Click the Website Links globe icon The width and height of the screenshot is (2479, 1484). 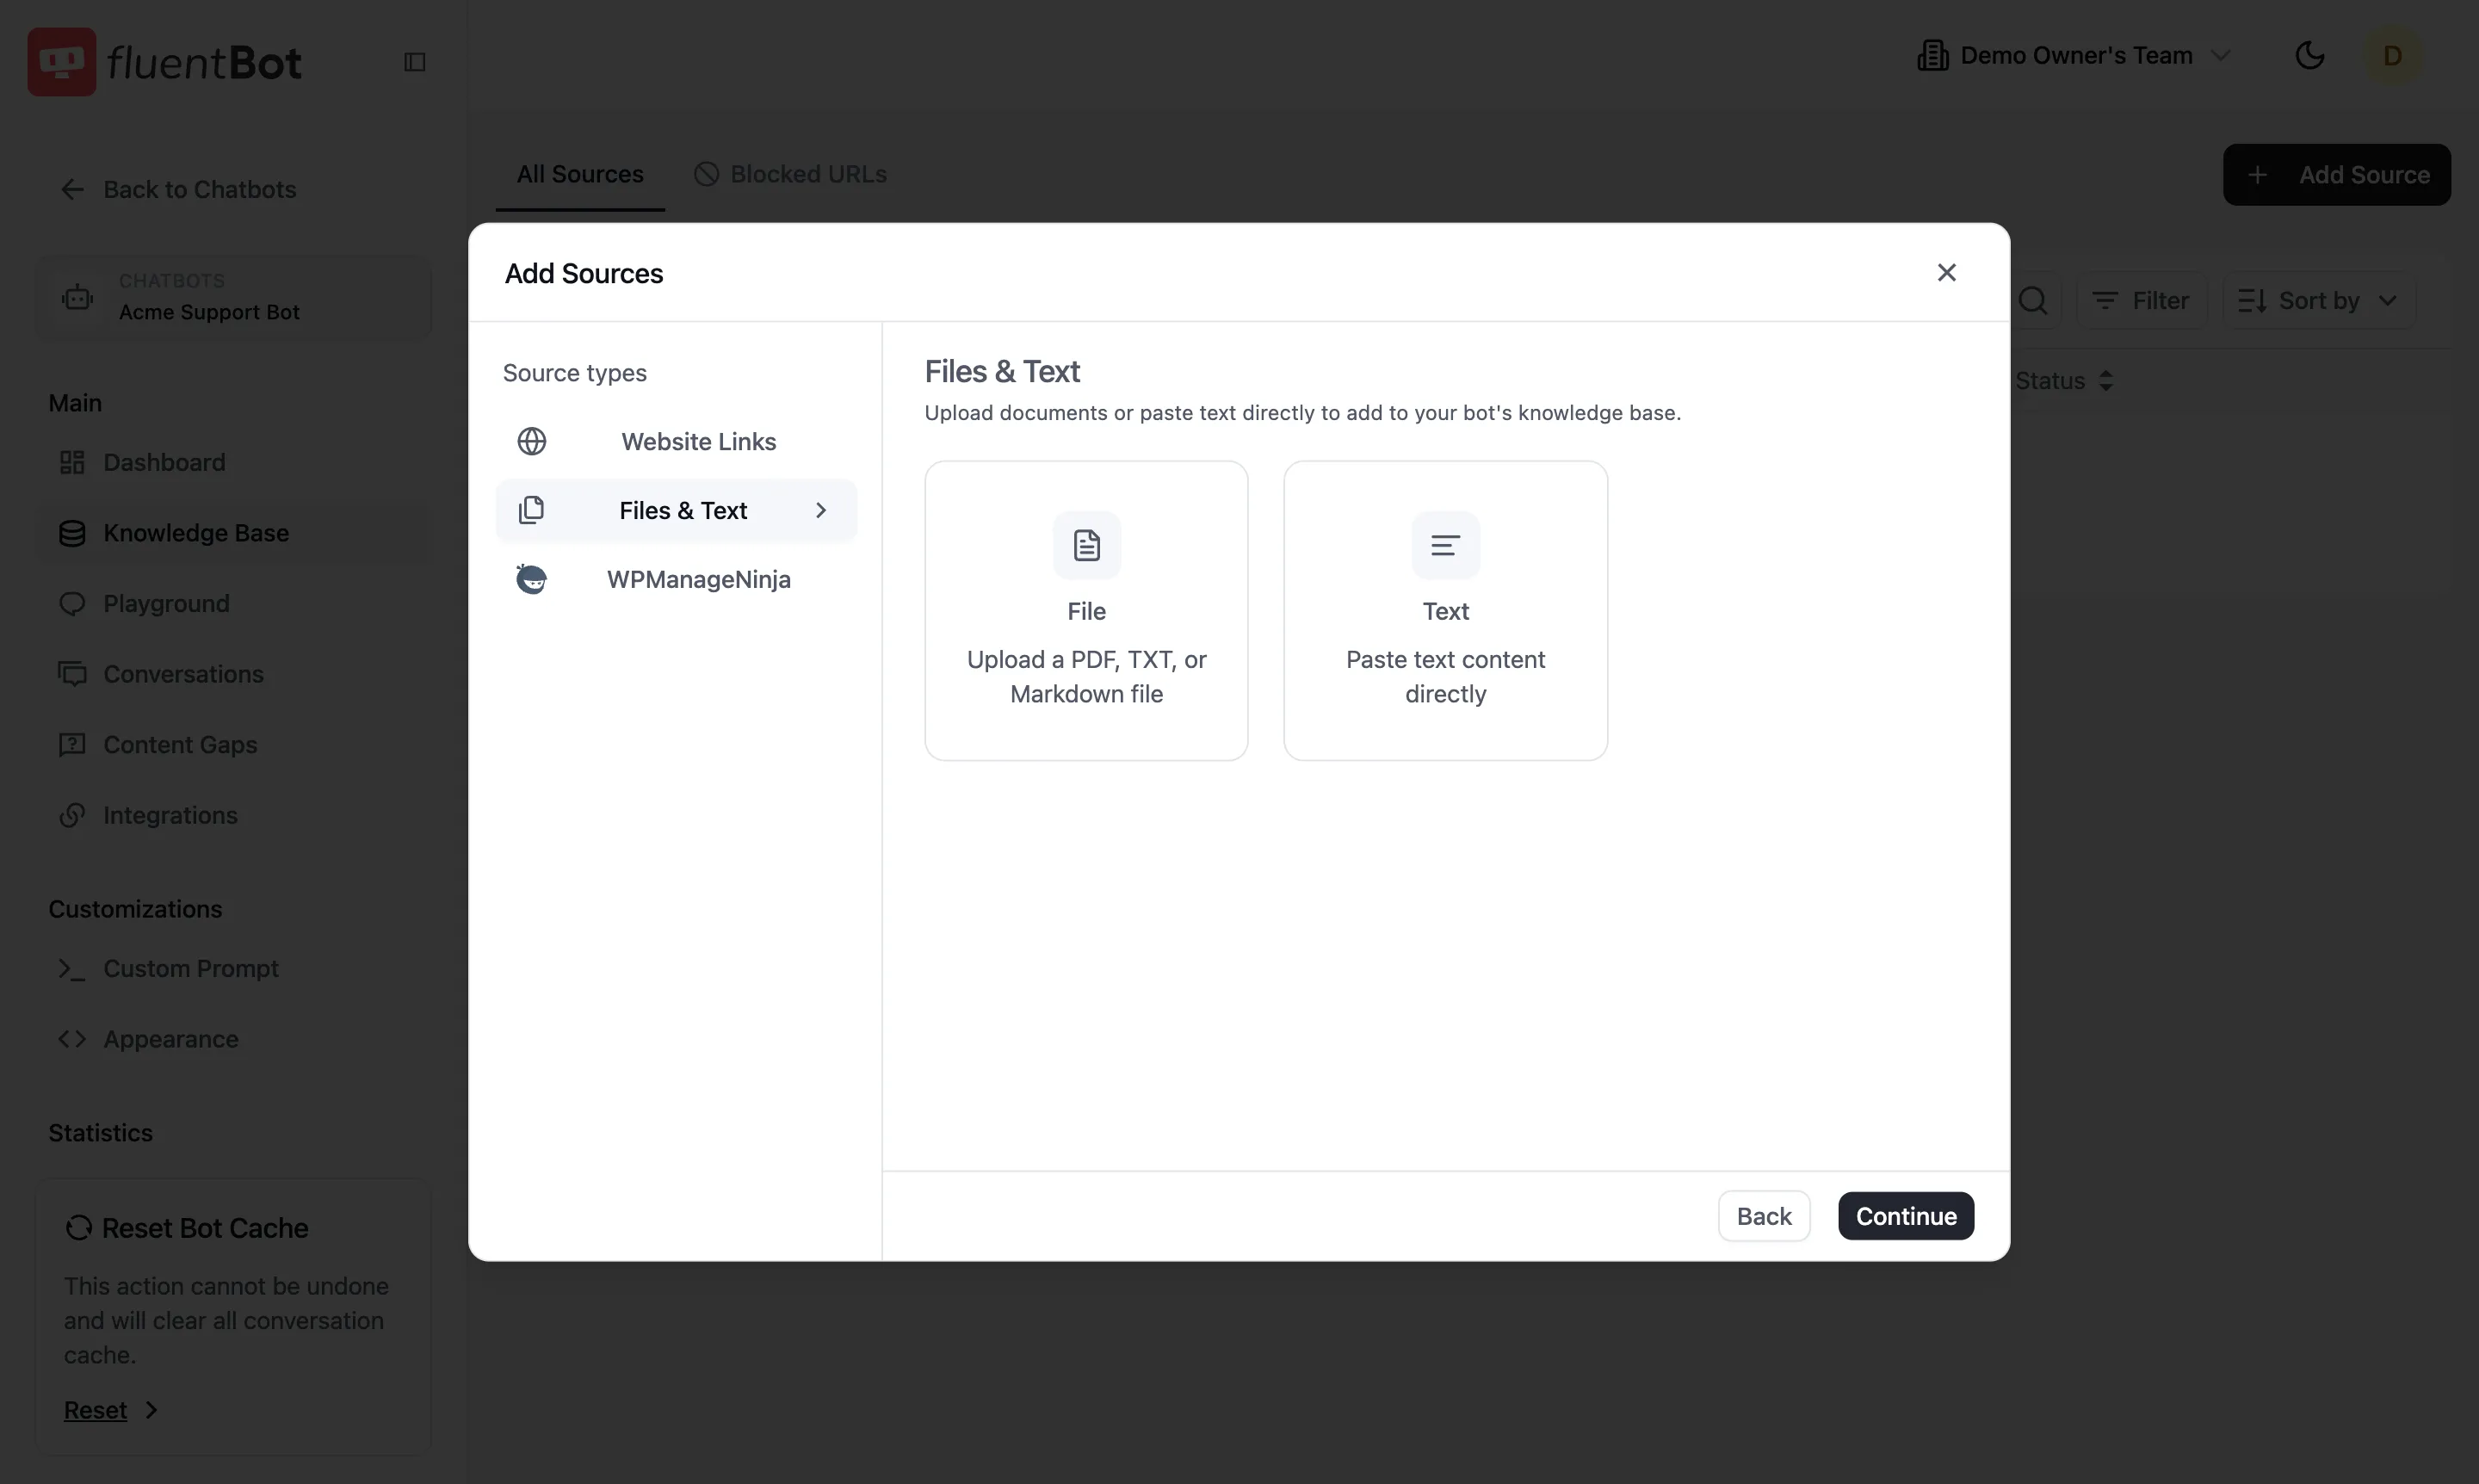click(x=532, y=441)
